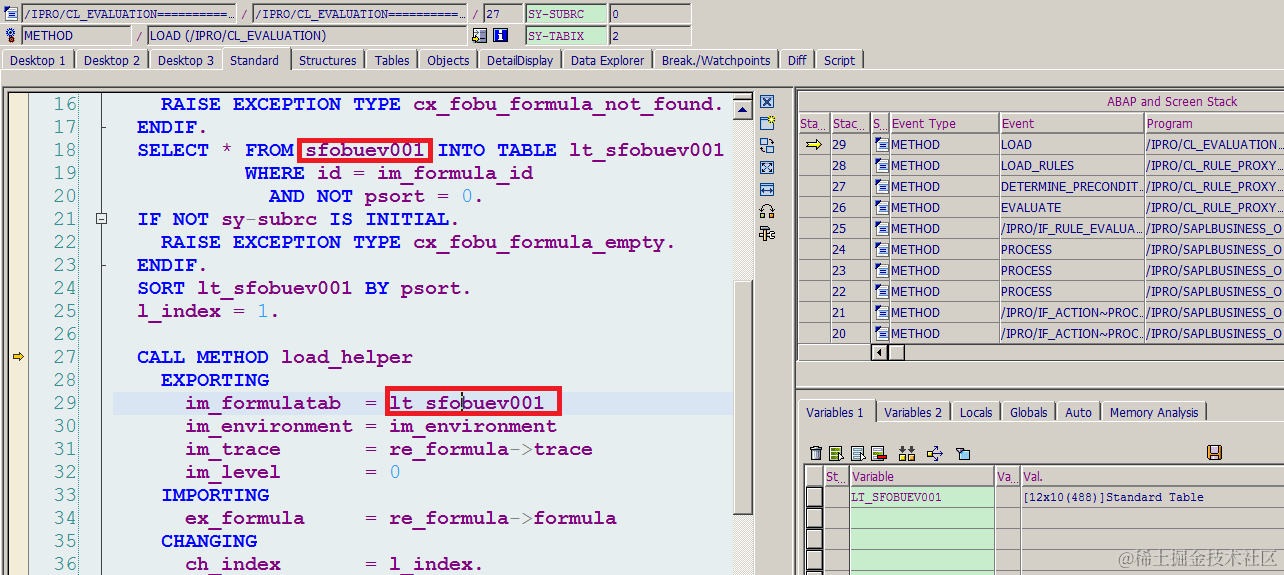1284x575 pixels.
Task: Click load_helper in the CALL METHOD line
Action: pos(346,357)
